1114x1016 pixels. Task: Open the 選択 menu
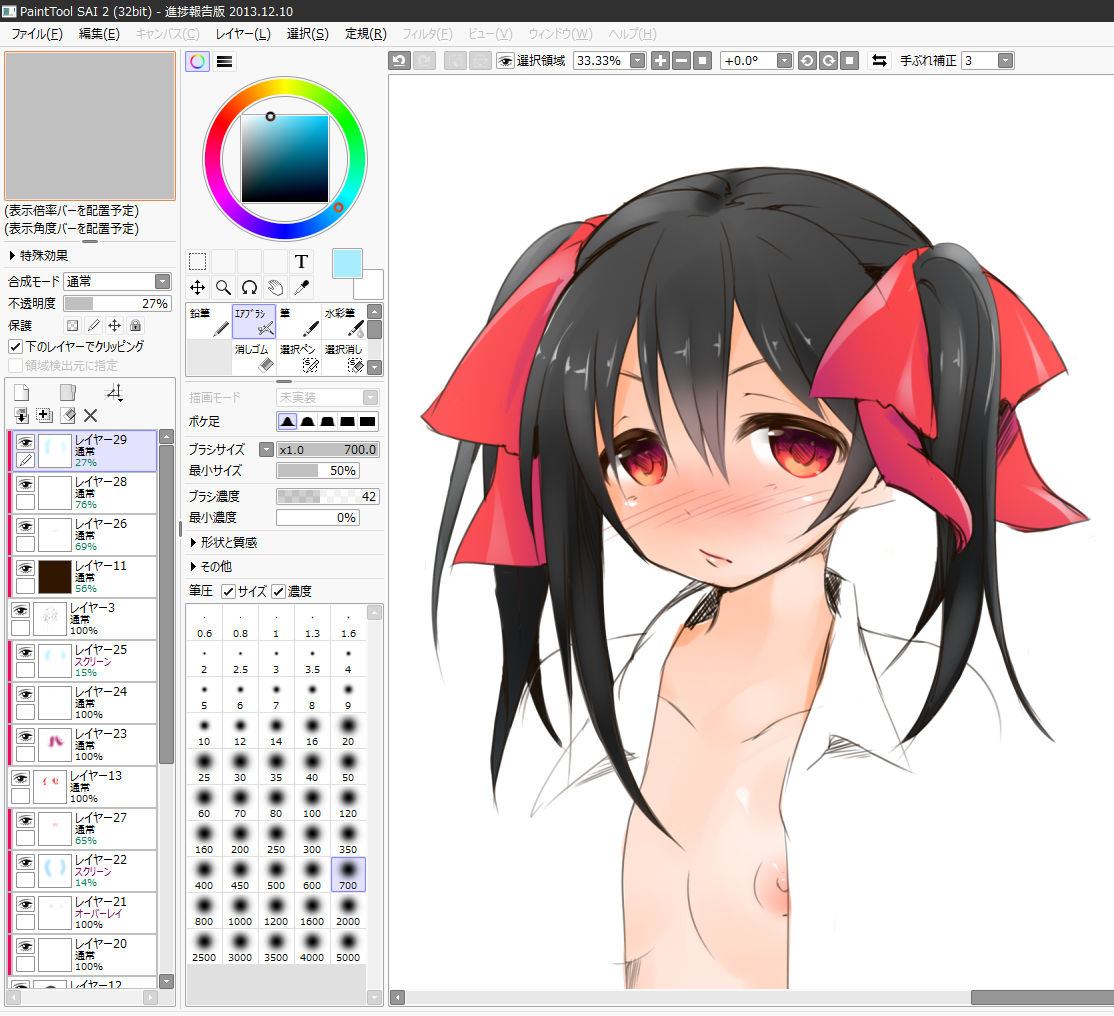[x=308, y=33]
